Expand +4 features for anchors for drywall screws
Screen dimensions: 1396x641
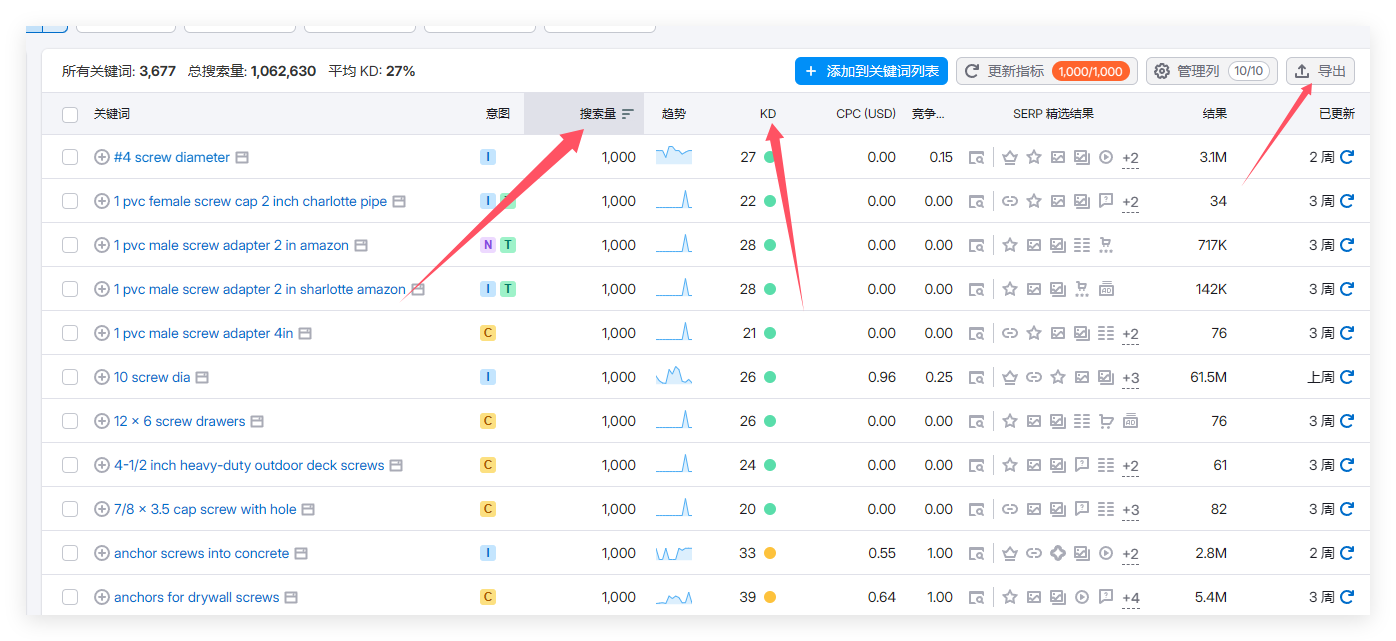click(1130, 598)
